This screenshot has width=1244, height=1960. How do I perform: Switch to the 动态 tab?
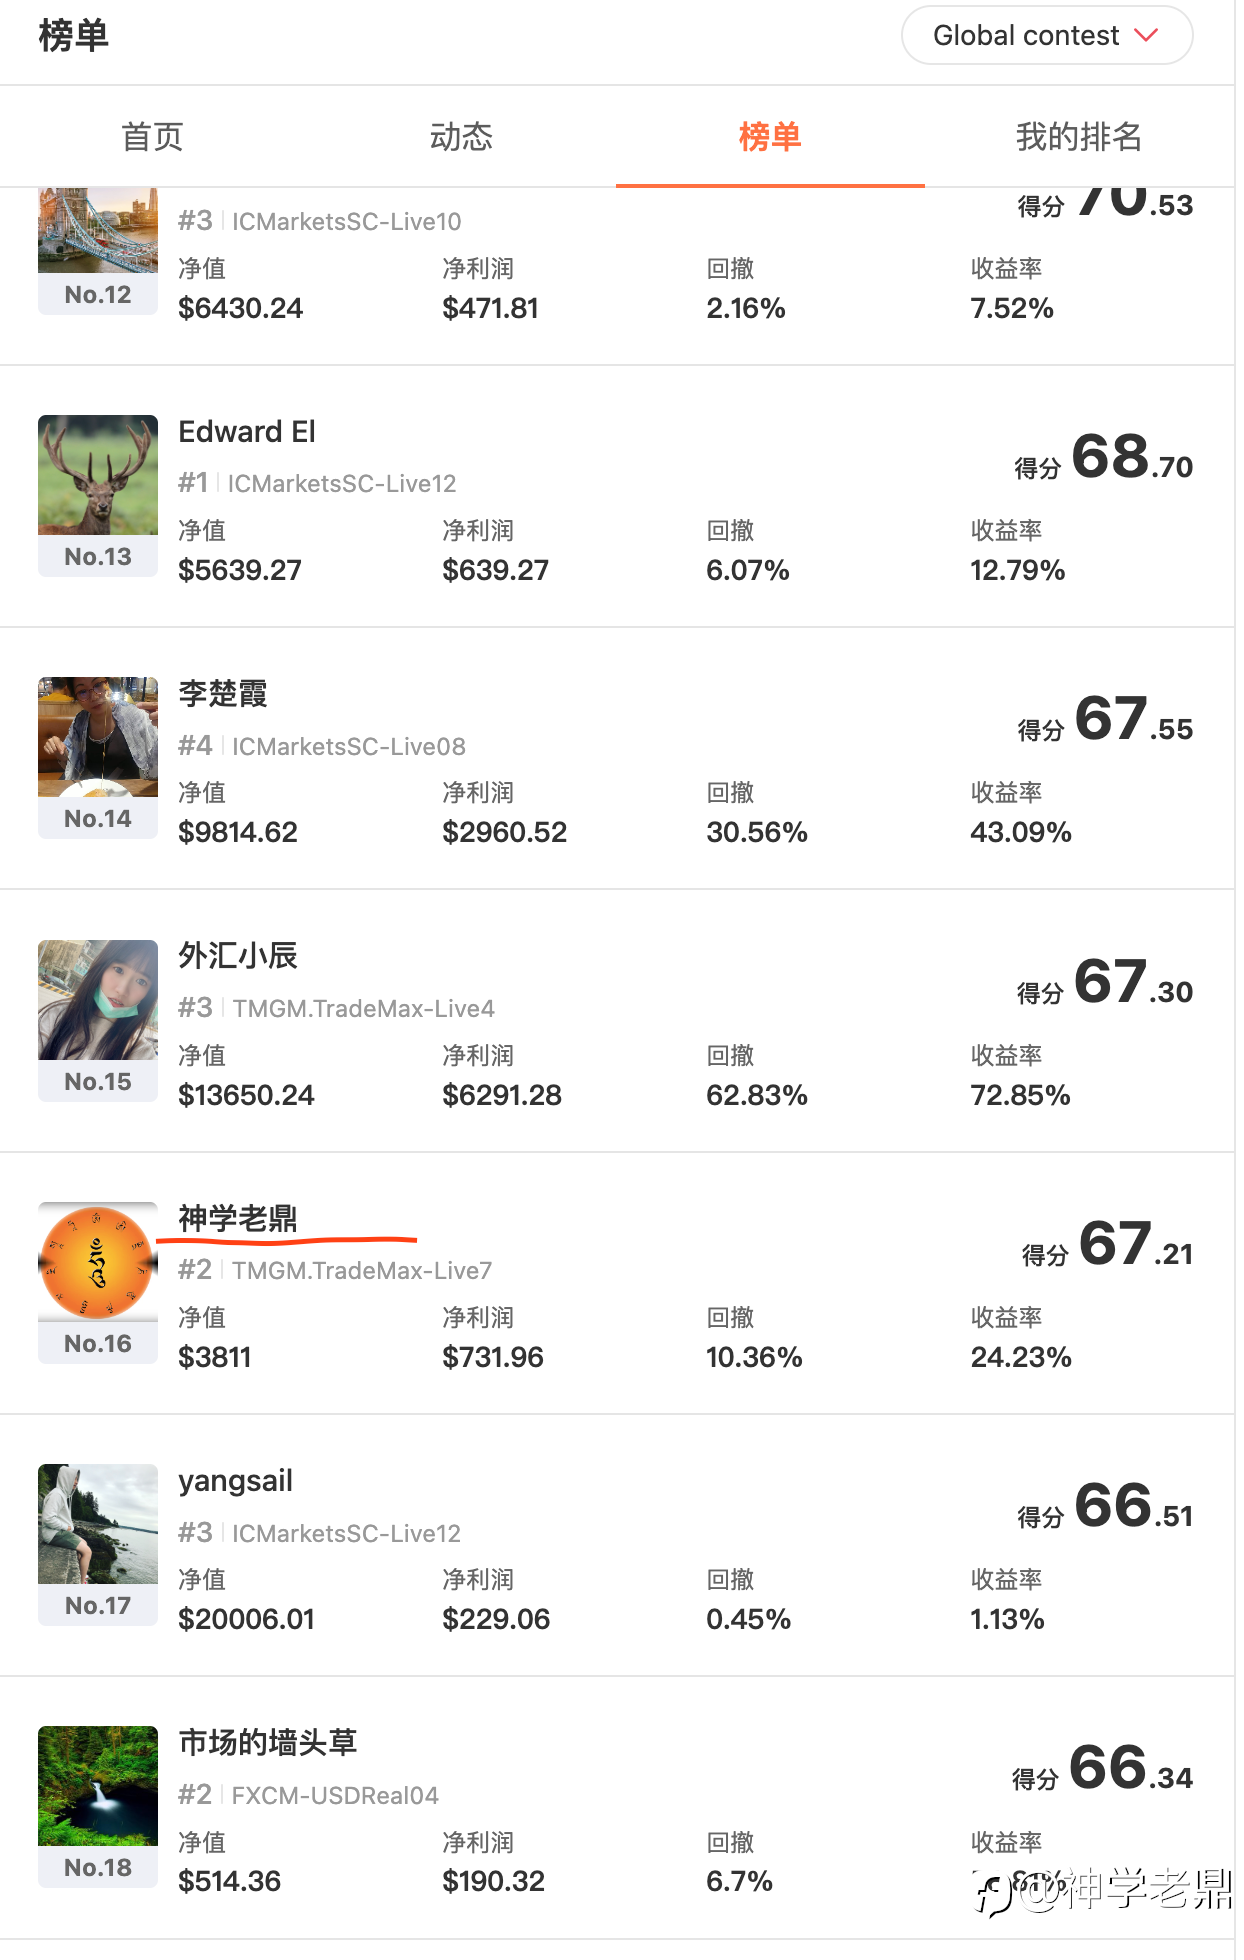point(461,137)
